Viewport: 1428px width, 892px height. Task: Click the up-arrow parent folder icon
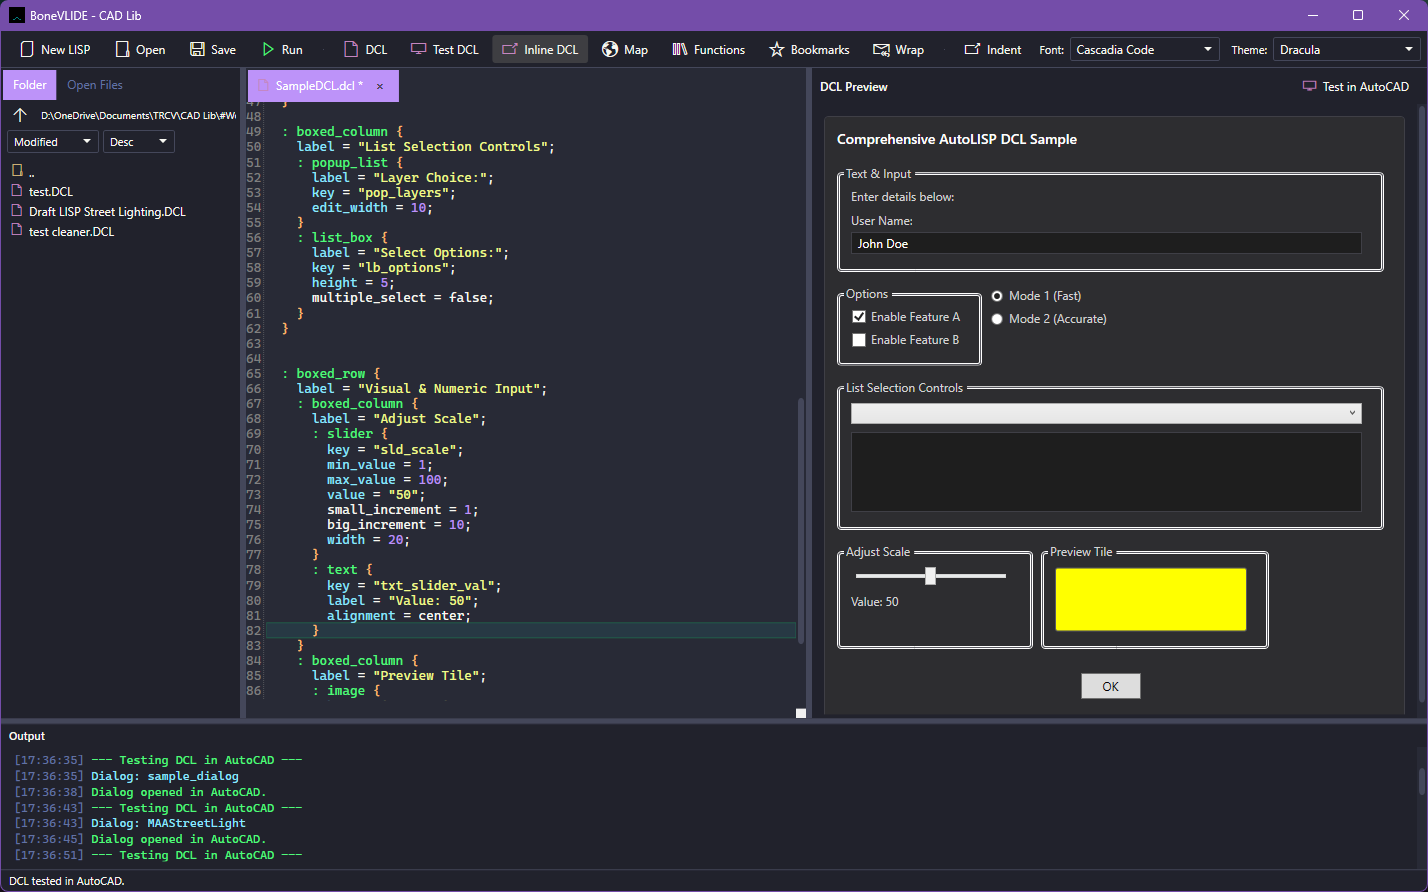pyautogui.click(x=20, y=115)
